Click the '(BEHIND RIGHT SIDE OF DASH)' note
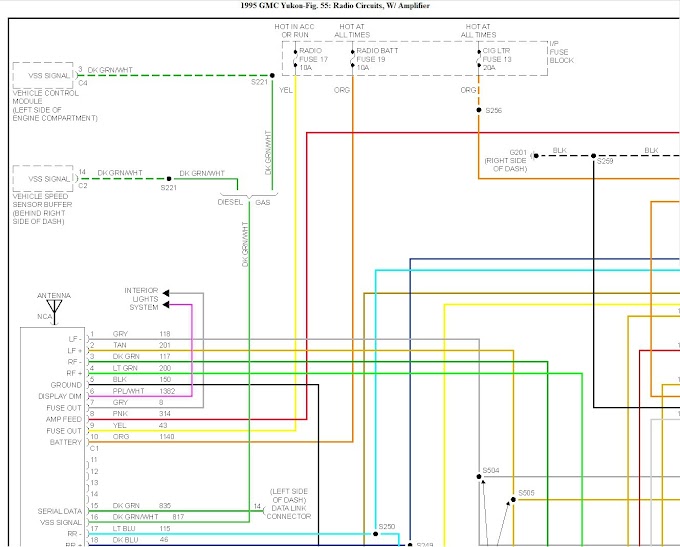 (39, 217)
